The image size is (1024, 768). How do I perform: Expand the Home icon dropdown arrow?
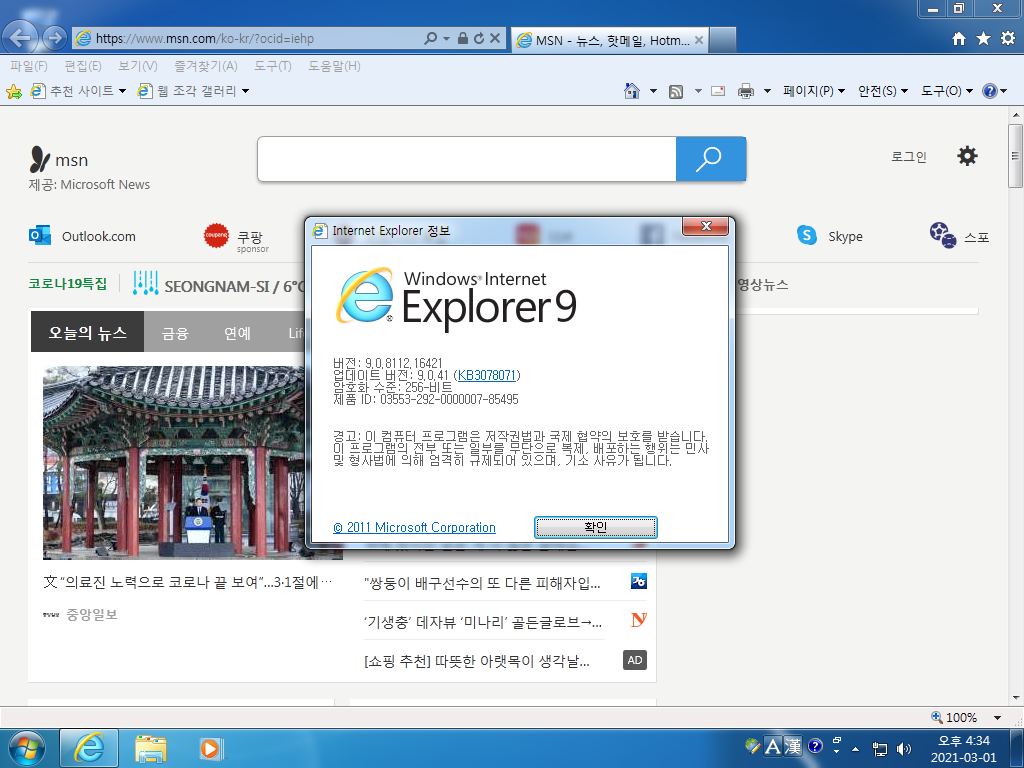pyautogui.click(x=653, y=91)
